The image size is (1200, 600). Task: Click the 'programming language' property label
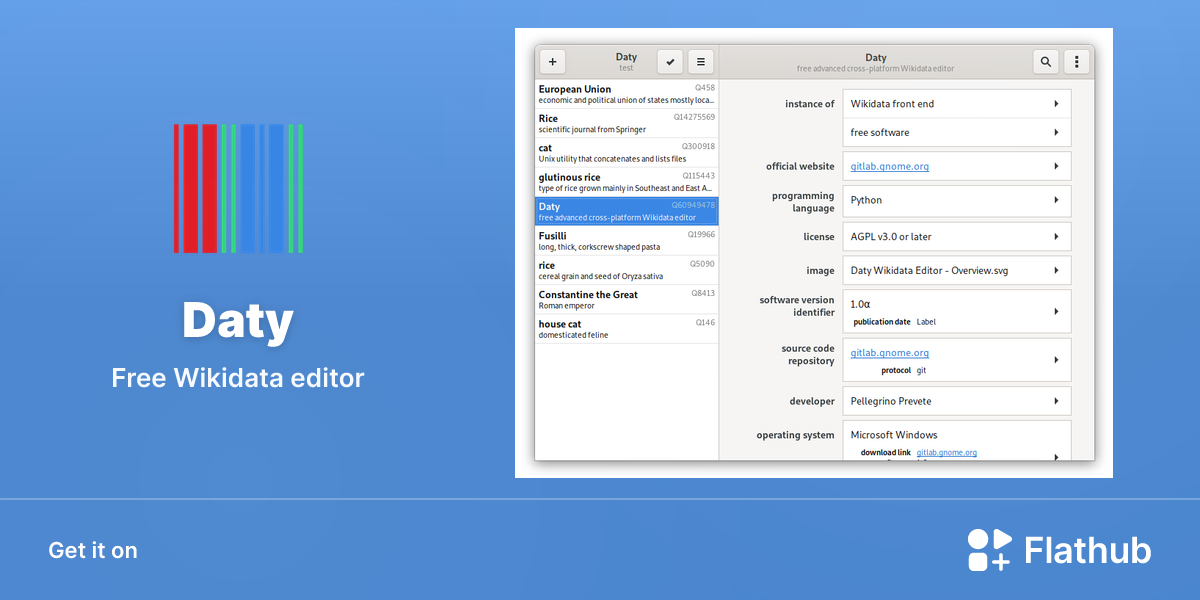point(803,202)
